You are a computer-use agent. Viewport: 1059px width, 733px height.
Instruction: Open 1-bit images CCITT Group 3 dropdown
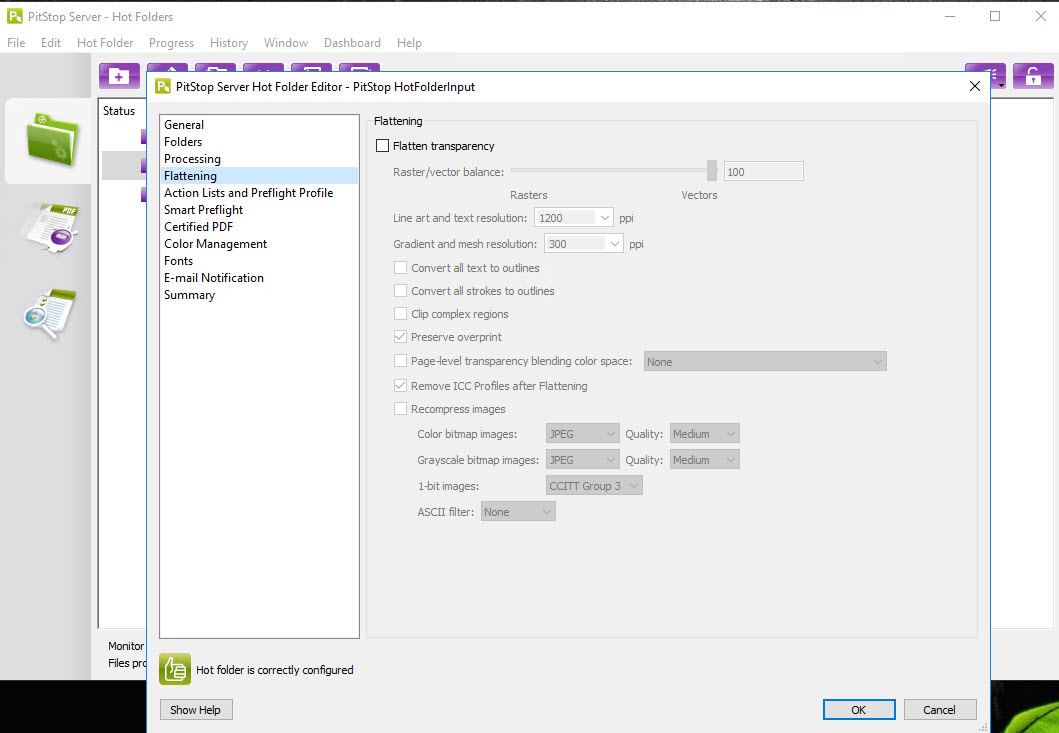coord(594,486)
